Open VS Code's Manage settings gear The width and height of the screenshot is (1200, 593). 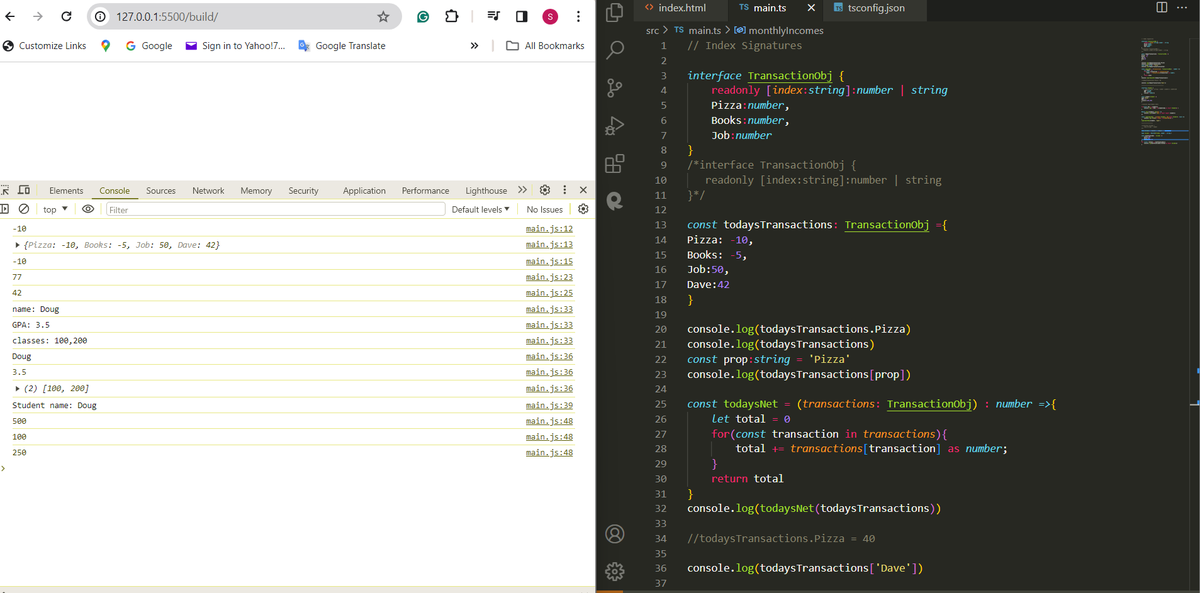(x=615, y=571)
